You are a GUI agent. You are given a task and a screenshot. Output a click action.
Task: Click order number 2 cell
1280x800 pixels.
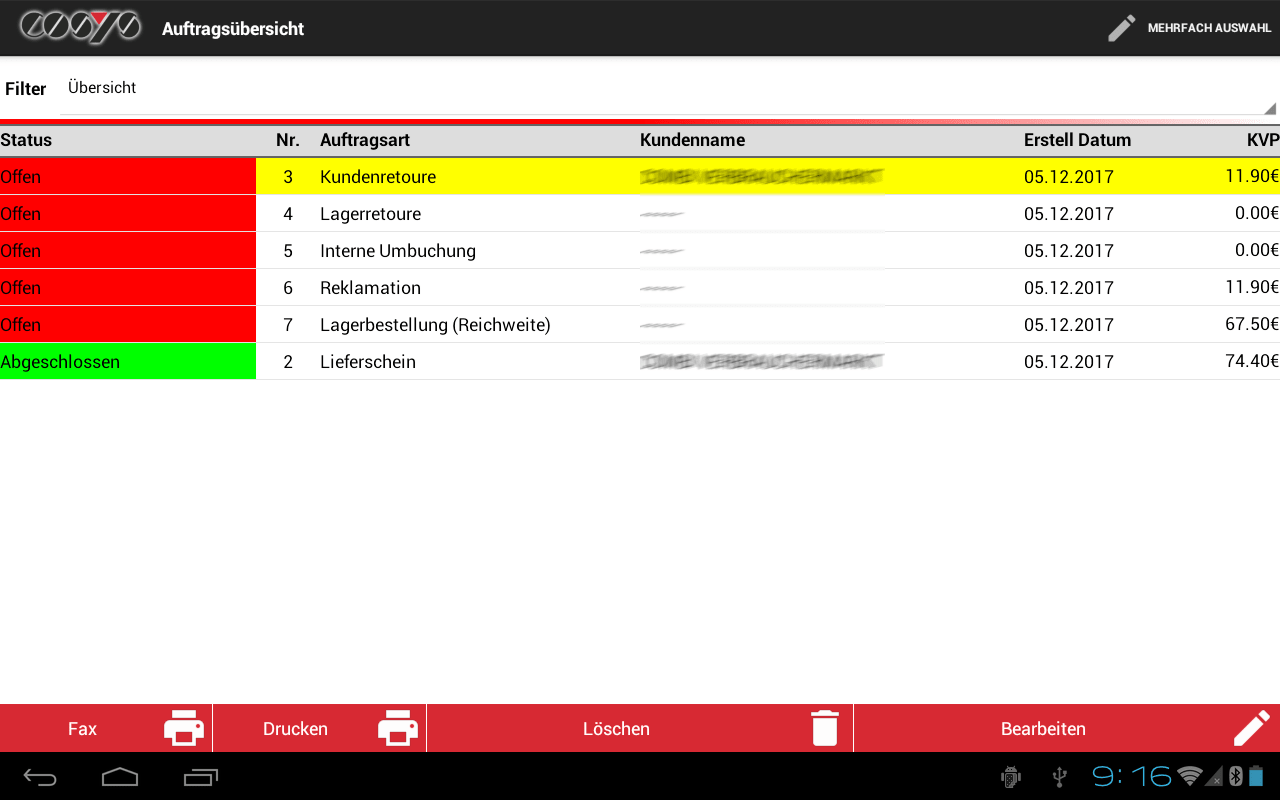(x=288, y=362)
